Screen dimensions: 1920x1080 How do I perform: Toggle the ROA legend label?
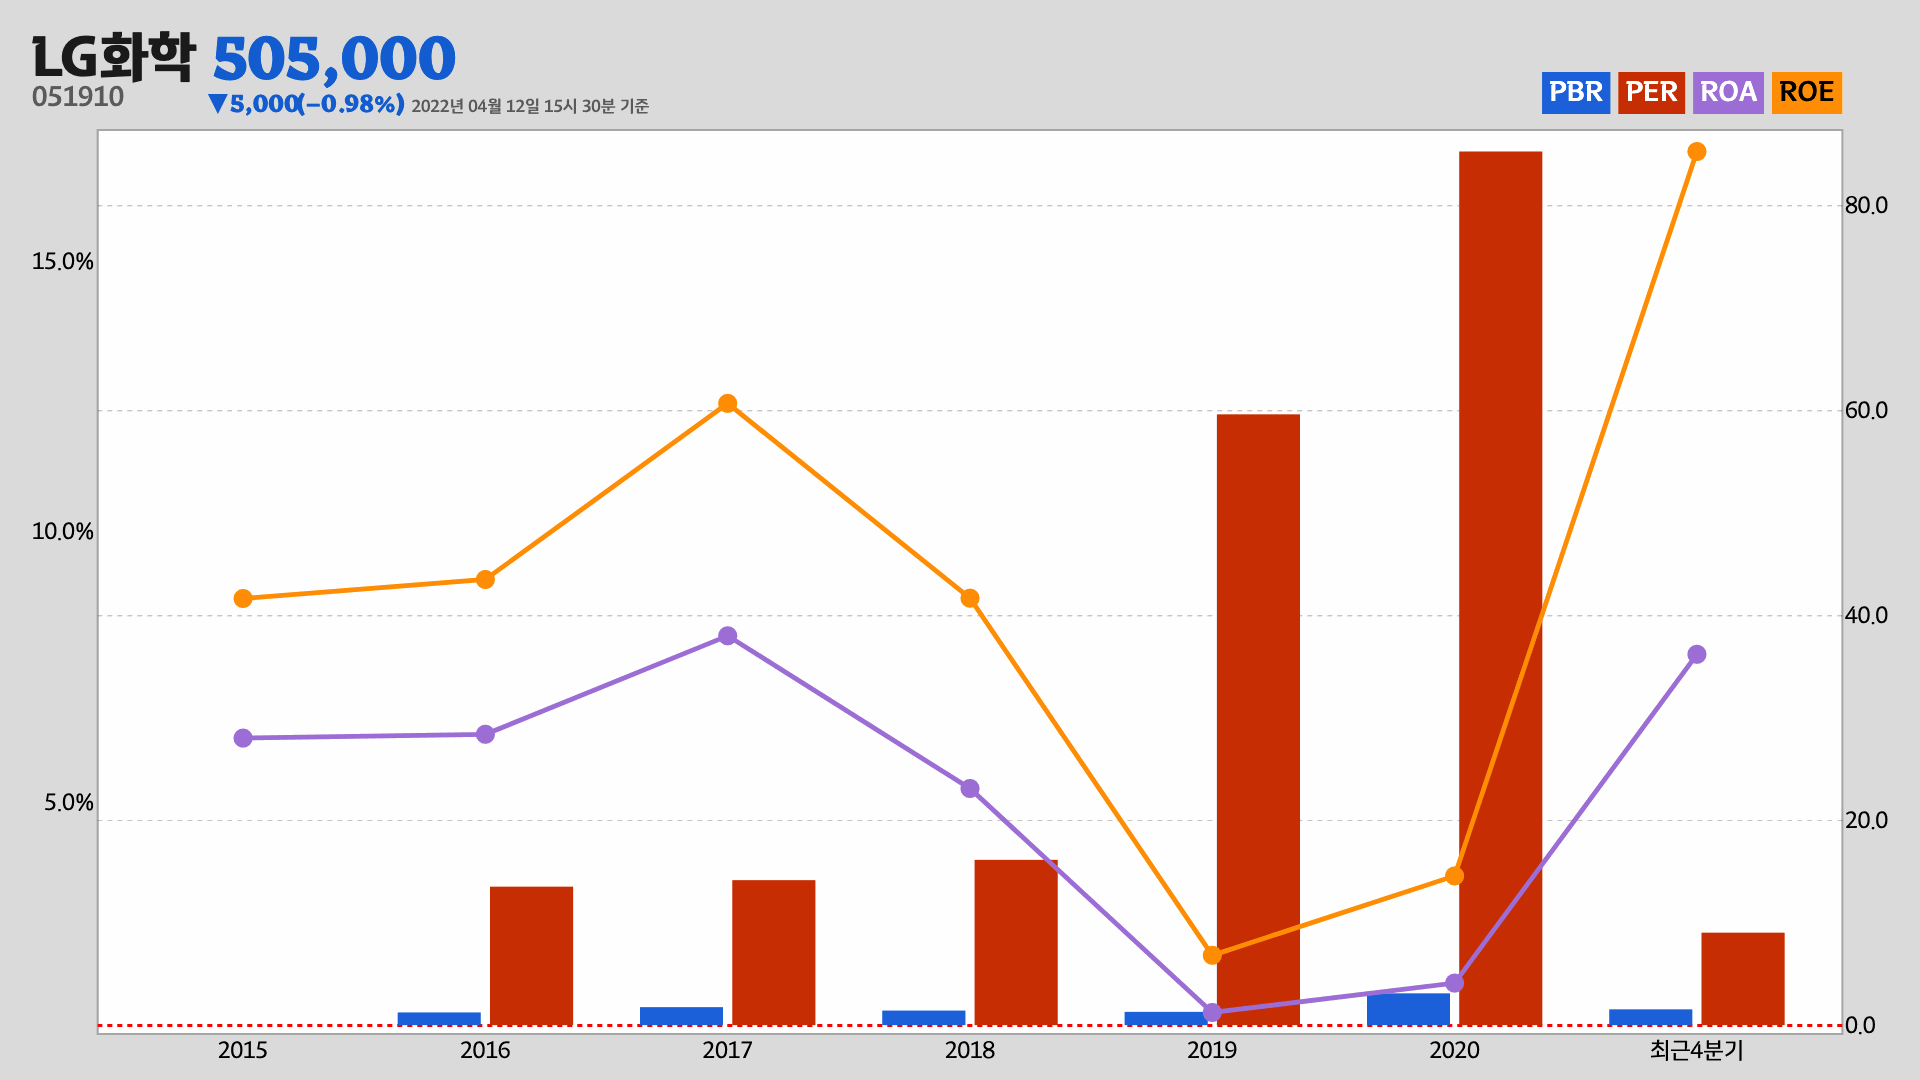pos(1728,92)
